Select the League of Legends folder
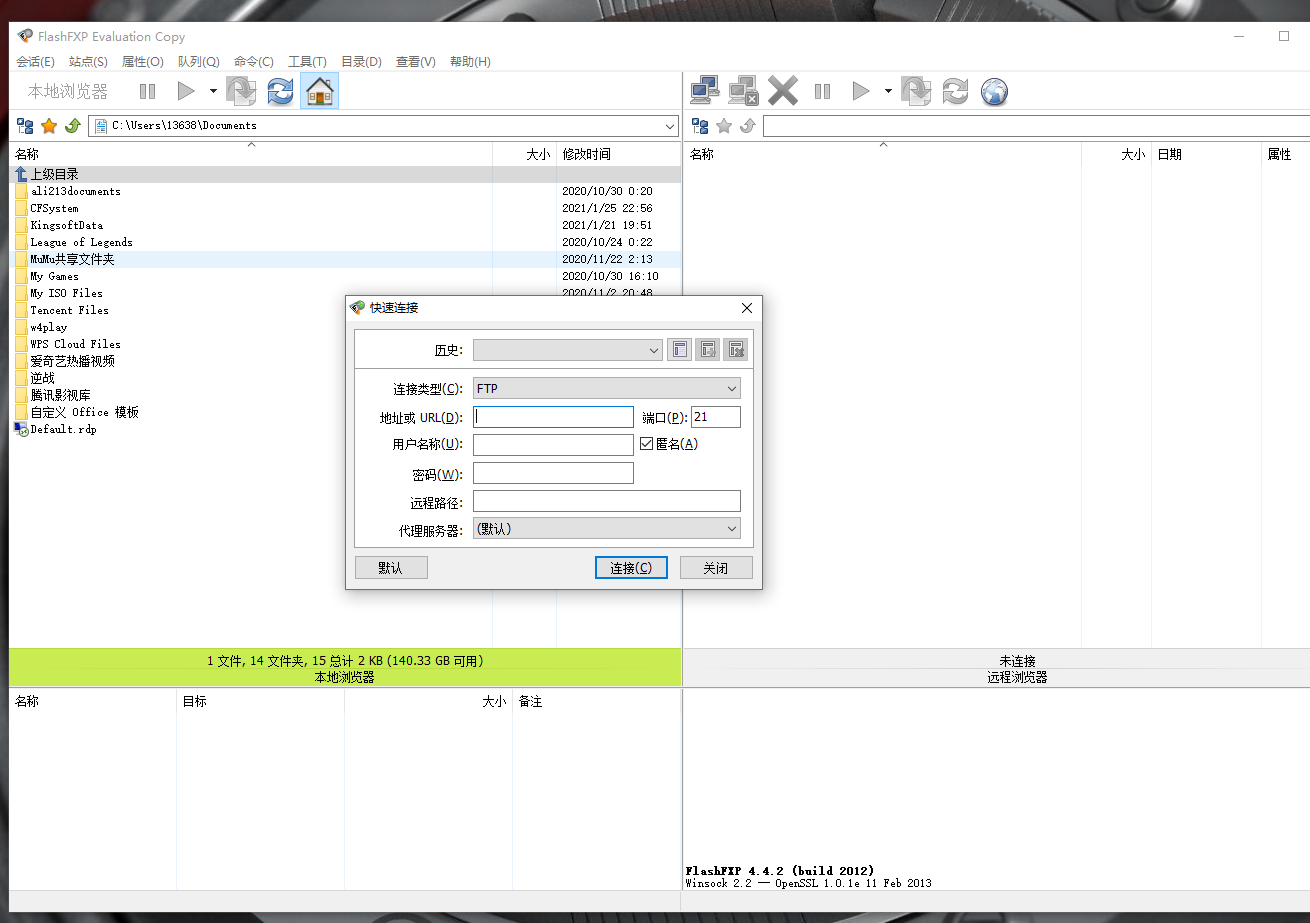Image resolution: width=1310 pixels, height=923 pixels. (81, 242)
